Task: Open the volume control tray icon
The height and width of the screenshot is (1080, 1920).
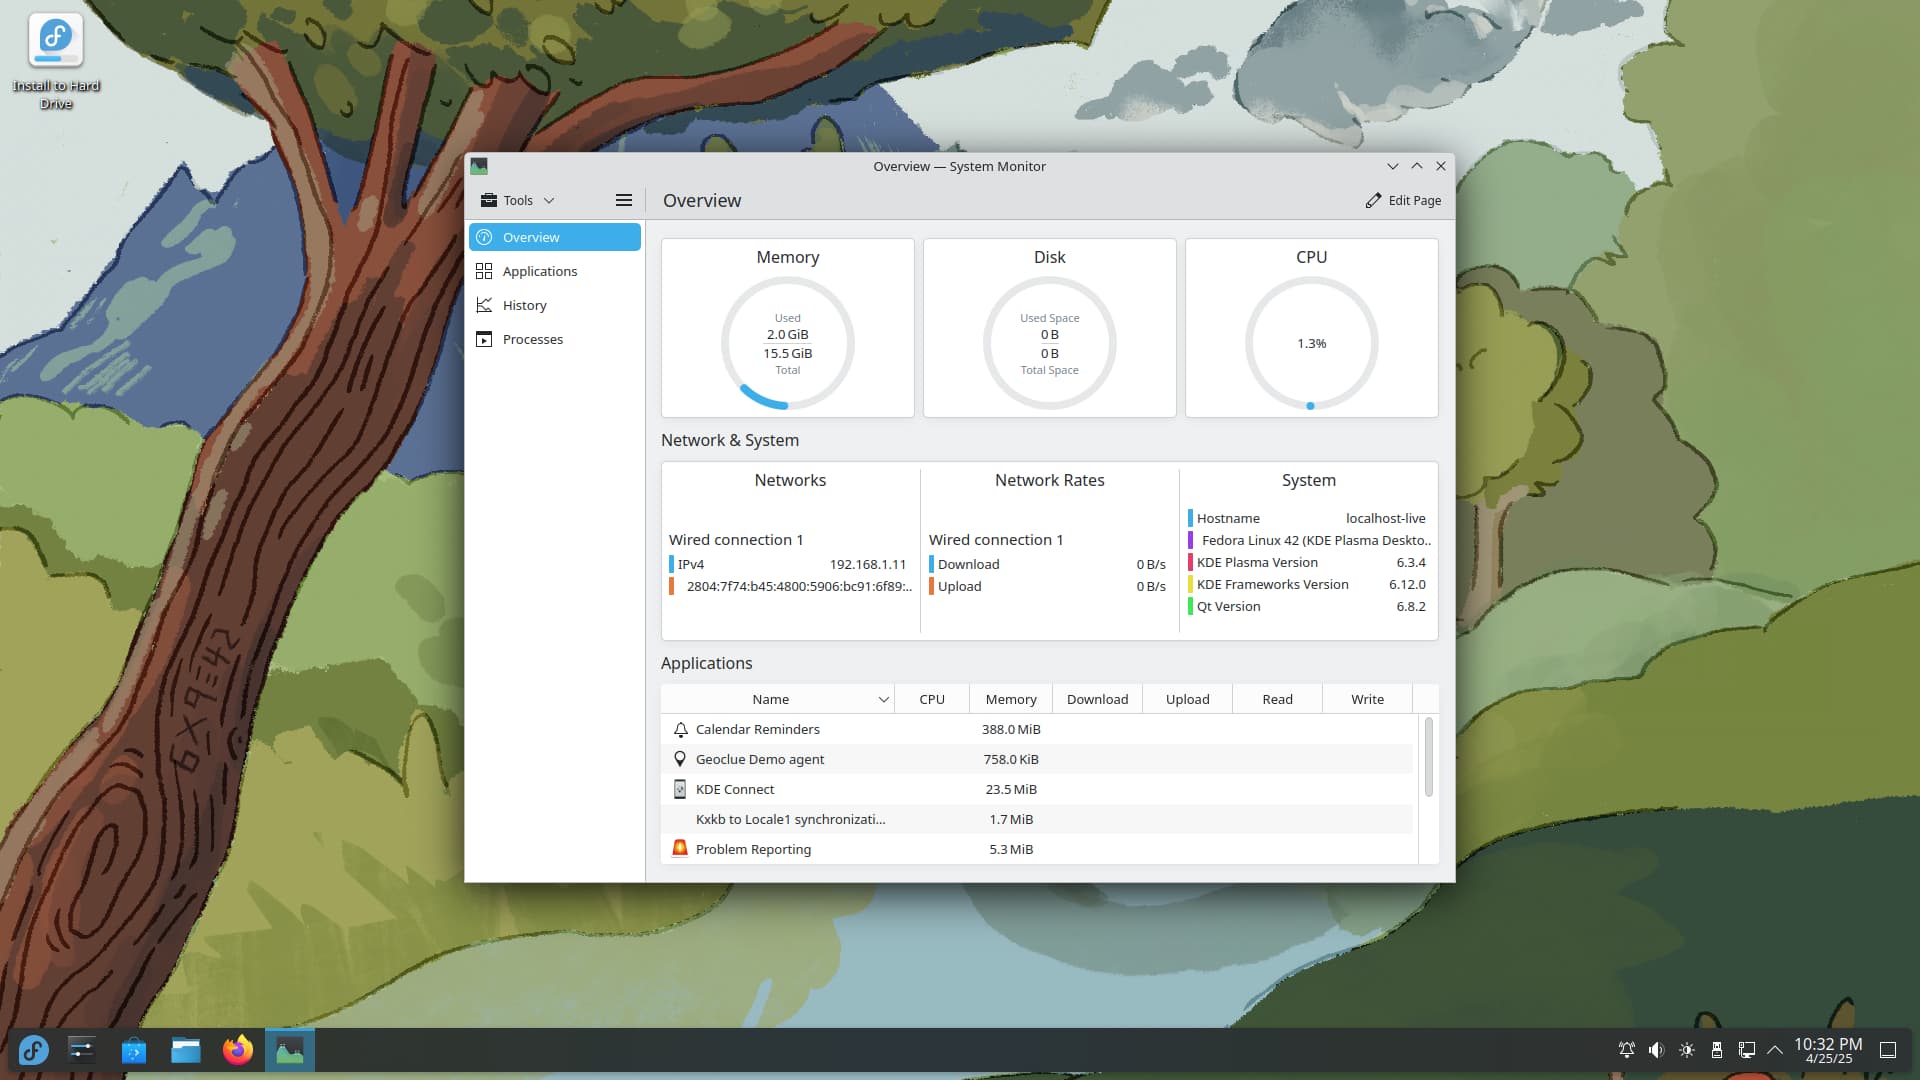Action: (x=1657, y=1050)
